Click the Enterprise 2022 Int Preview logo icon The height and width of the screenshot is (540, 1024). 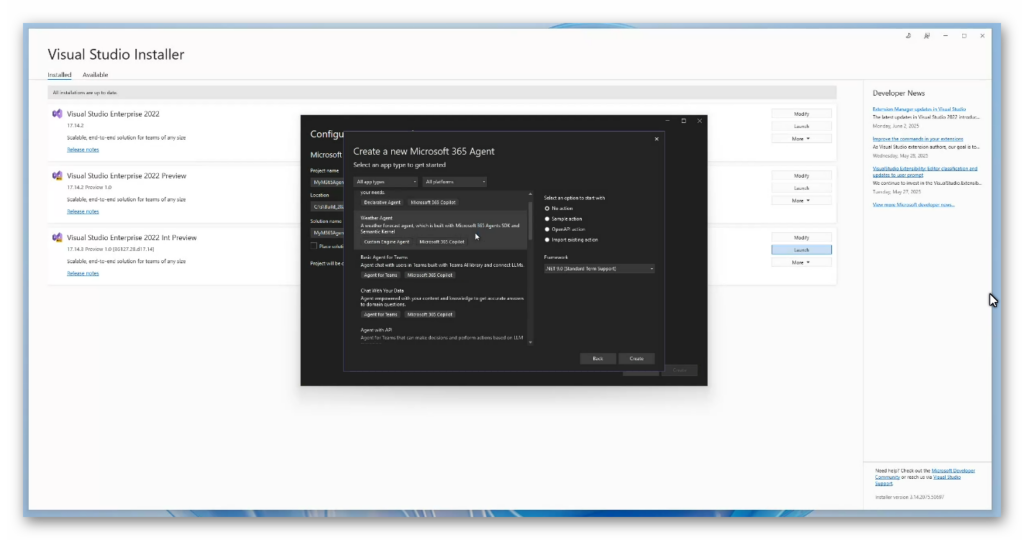[x=57, y=238]
